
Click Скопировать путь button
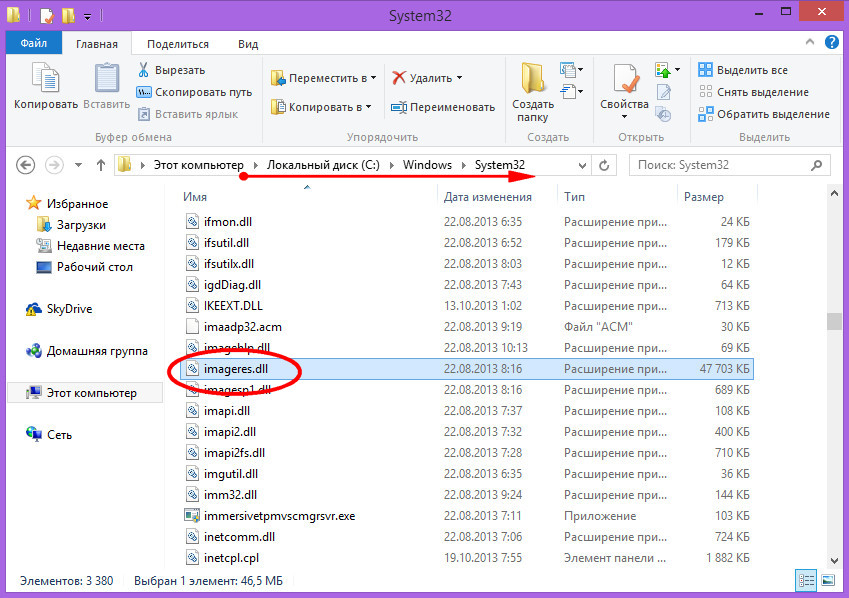196,92
